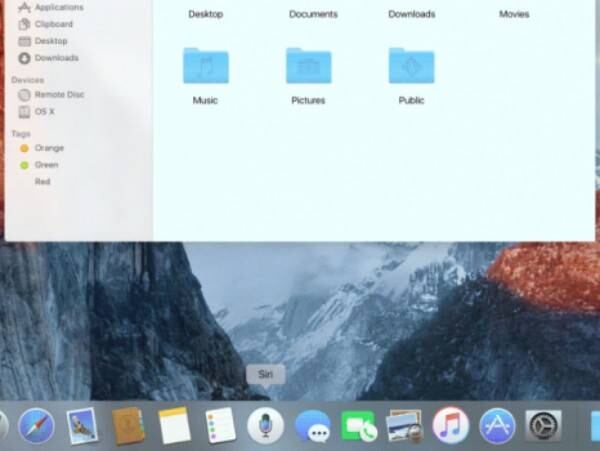This screenshot has height=451, width=600.
Task: Launch iTunes from the dock
Action: tap(451, 425)
